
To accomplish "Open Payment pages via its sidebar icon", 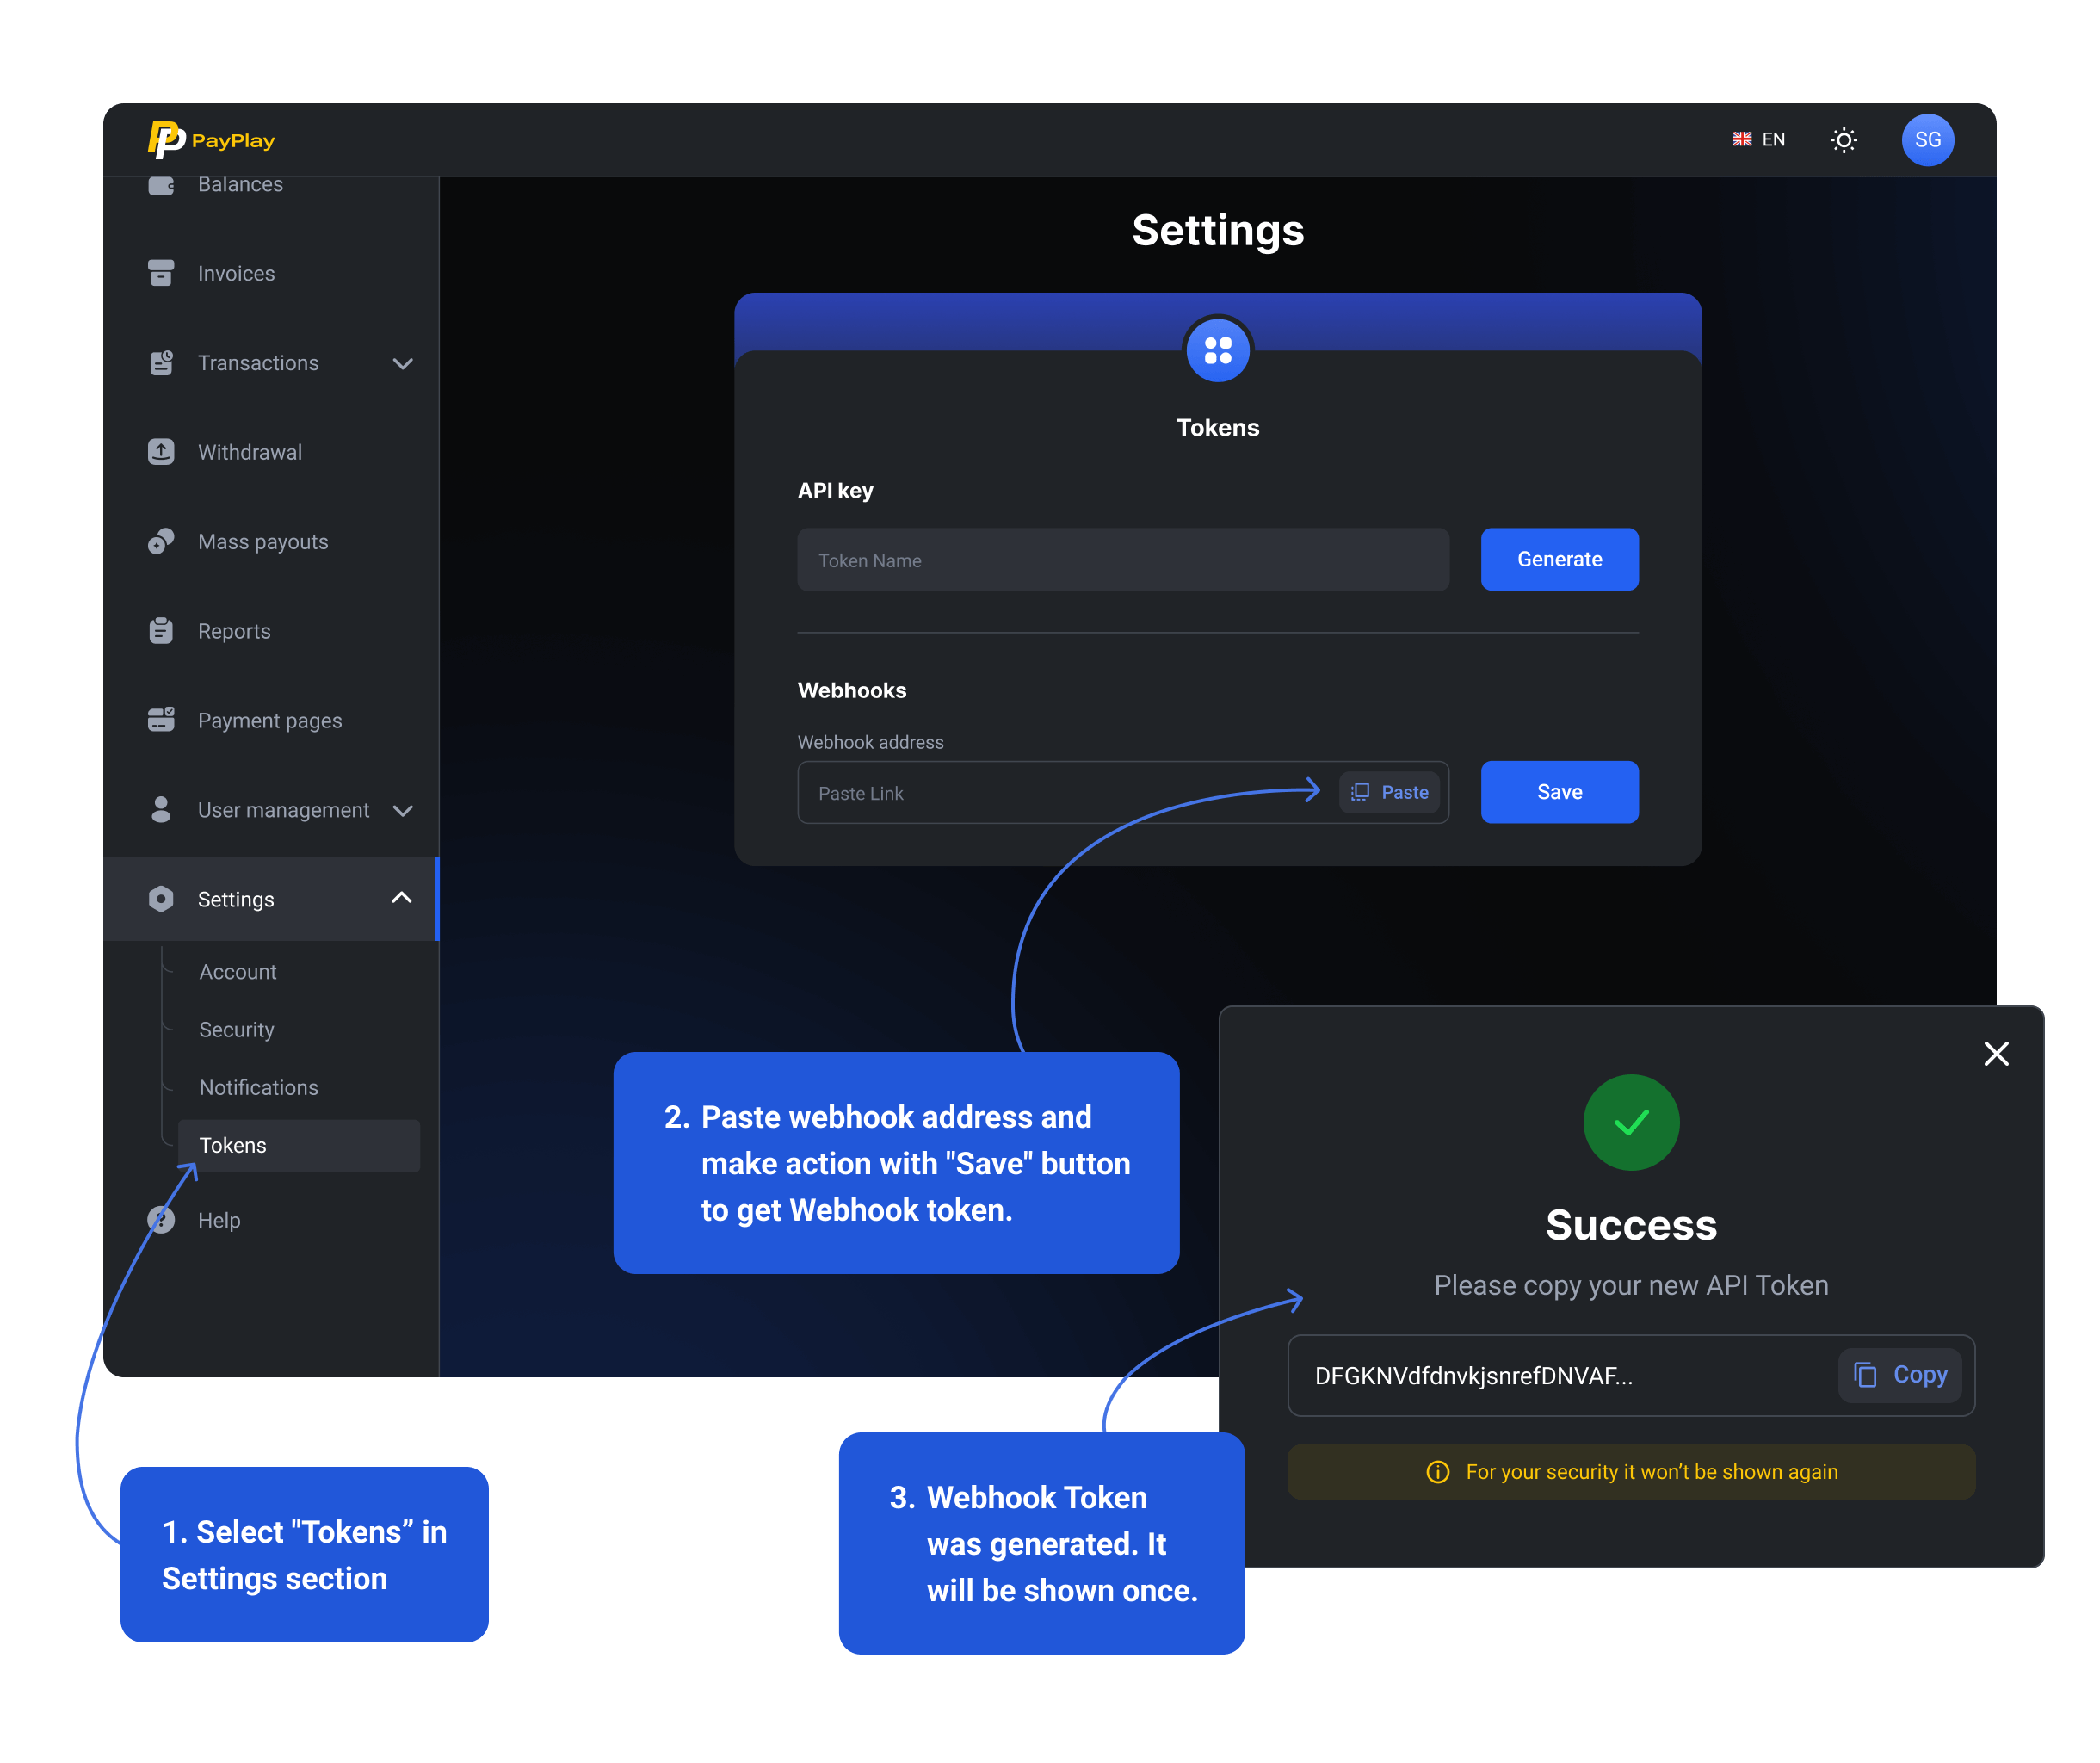I will click(x=161, y=720).
